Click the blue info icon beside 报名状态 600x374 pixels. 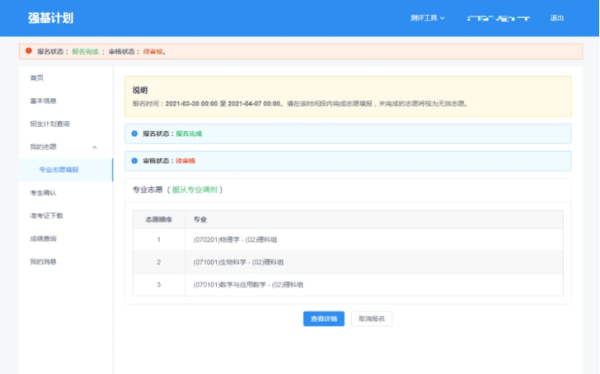134,134
